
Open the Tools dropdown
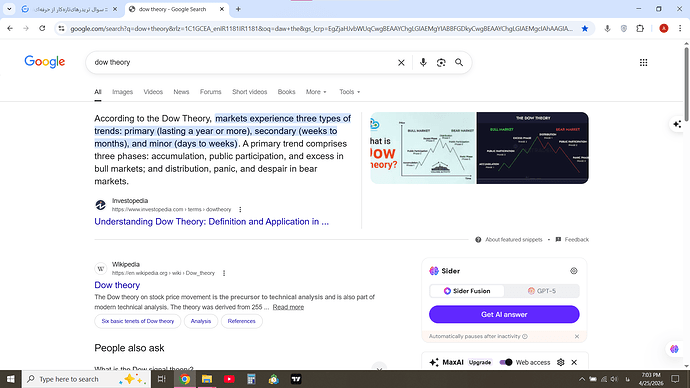tap(349, 92)
